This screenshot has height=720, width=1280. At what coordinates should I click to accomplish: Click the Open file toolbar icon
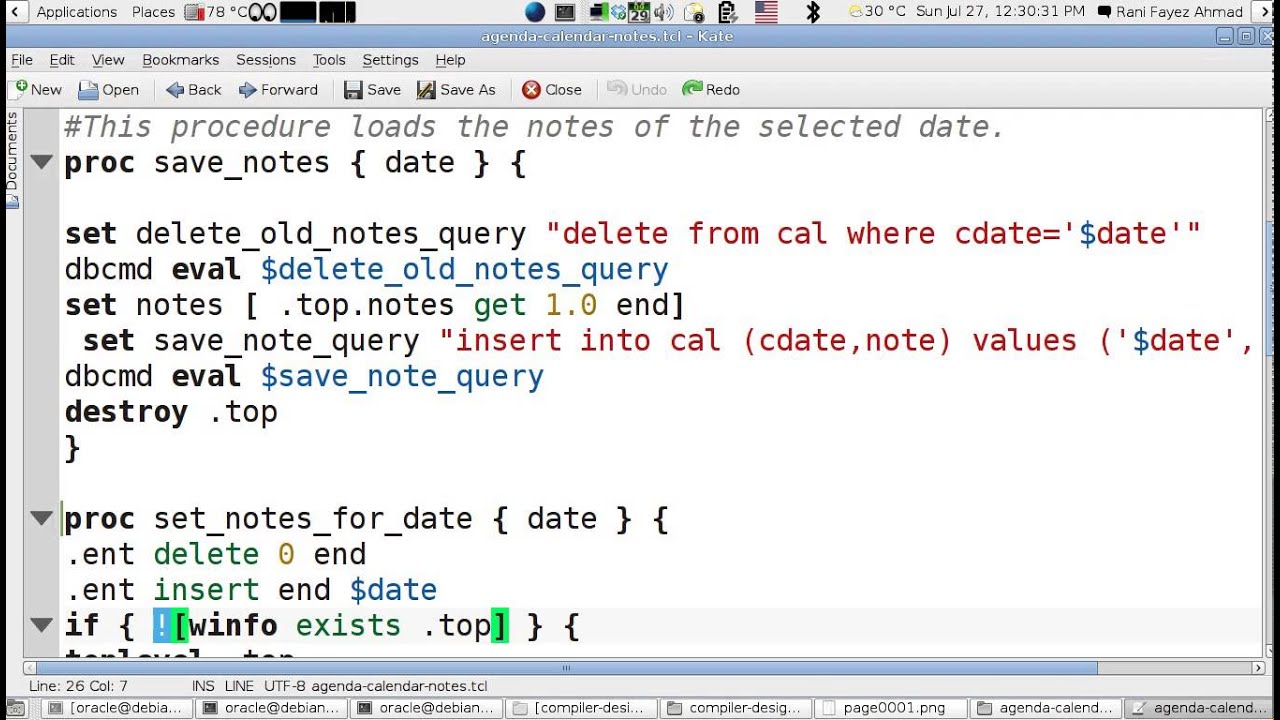click(x=88, y=90)
